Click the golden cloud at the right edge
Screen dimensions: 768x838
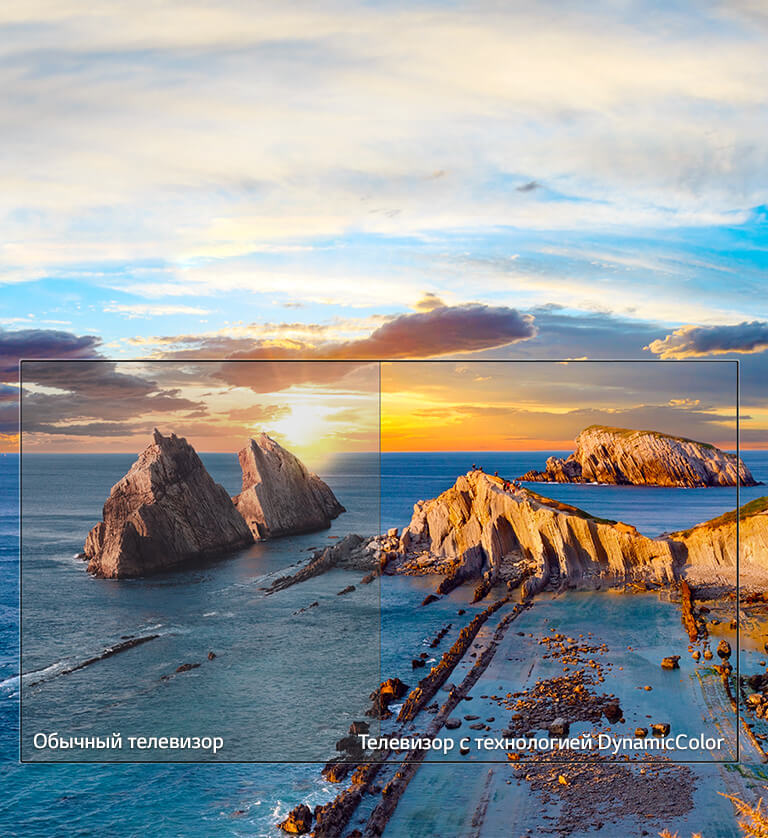click(710, 340)
